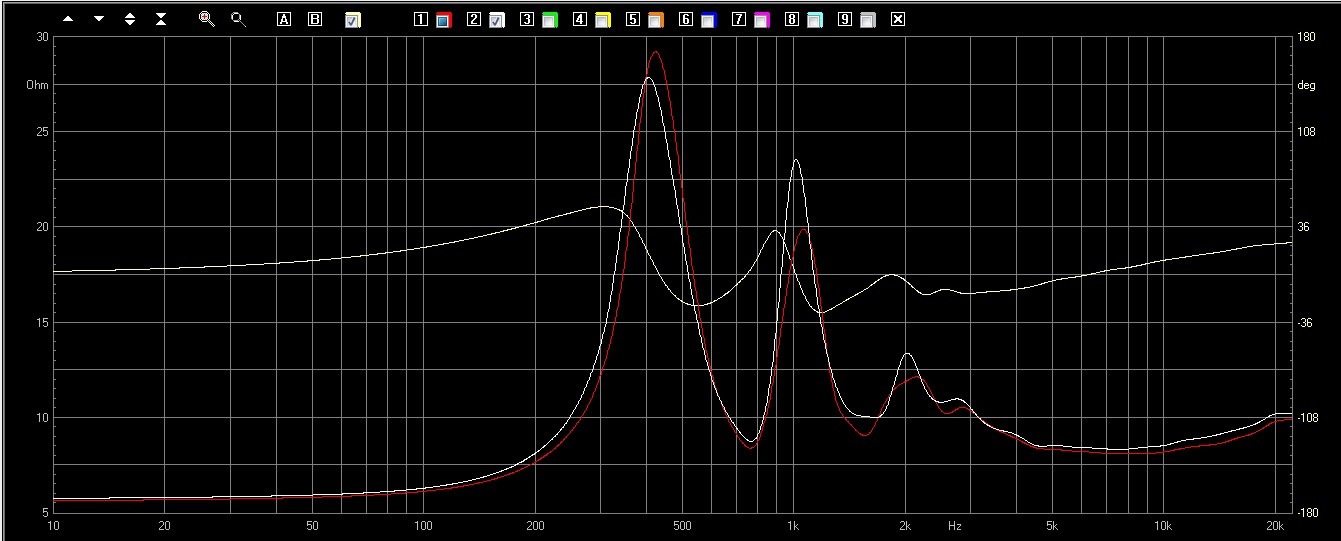Enable the cyan curve 8 checkbox
This screenshot has height=541, width=1341.
(x=814, y=20)
